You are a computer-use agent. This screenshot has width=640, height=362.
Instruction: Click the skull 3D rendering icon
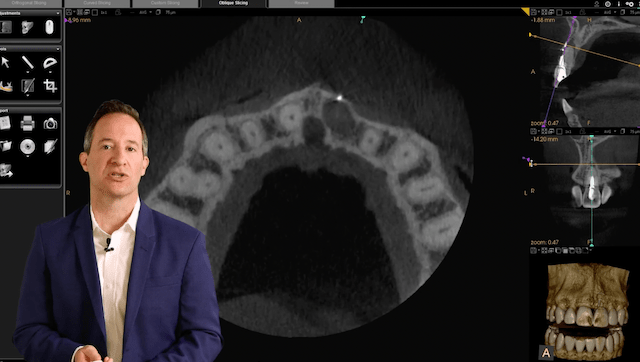(27, 27)
